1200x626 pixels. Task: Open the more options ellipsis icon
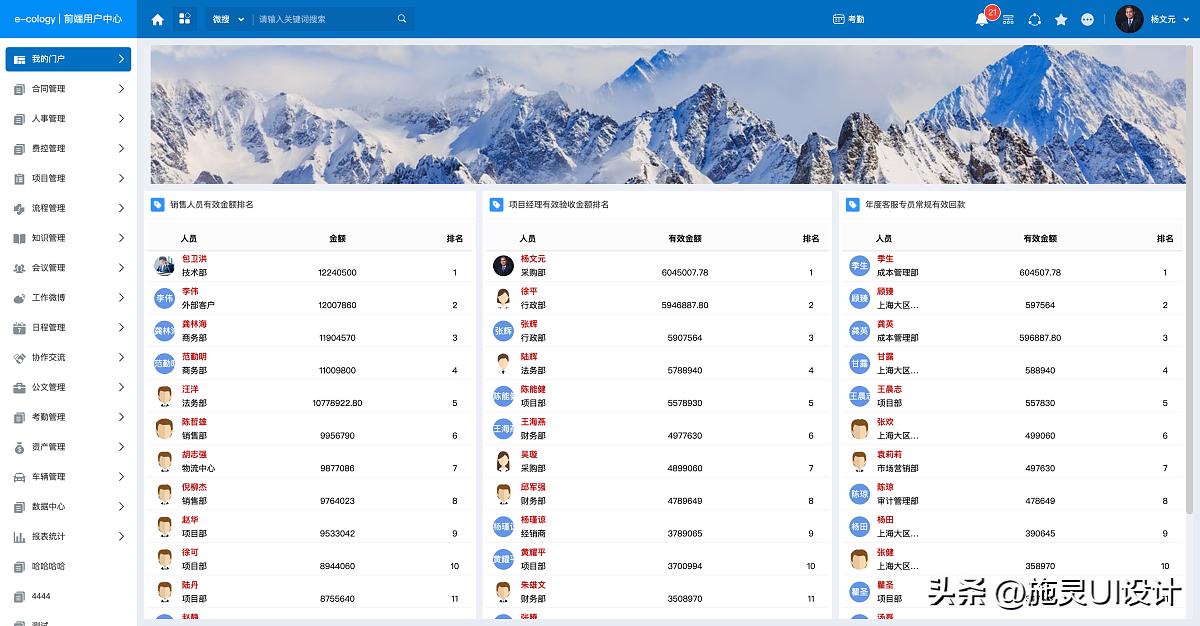(x=1088, y=19)
